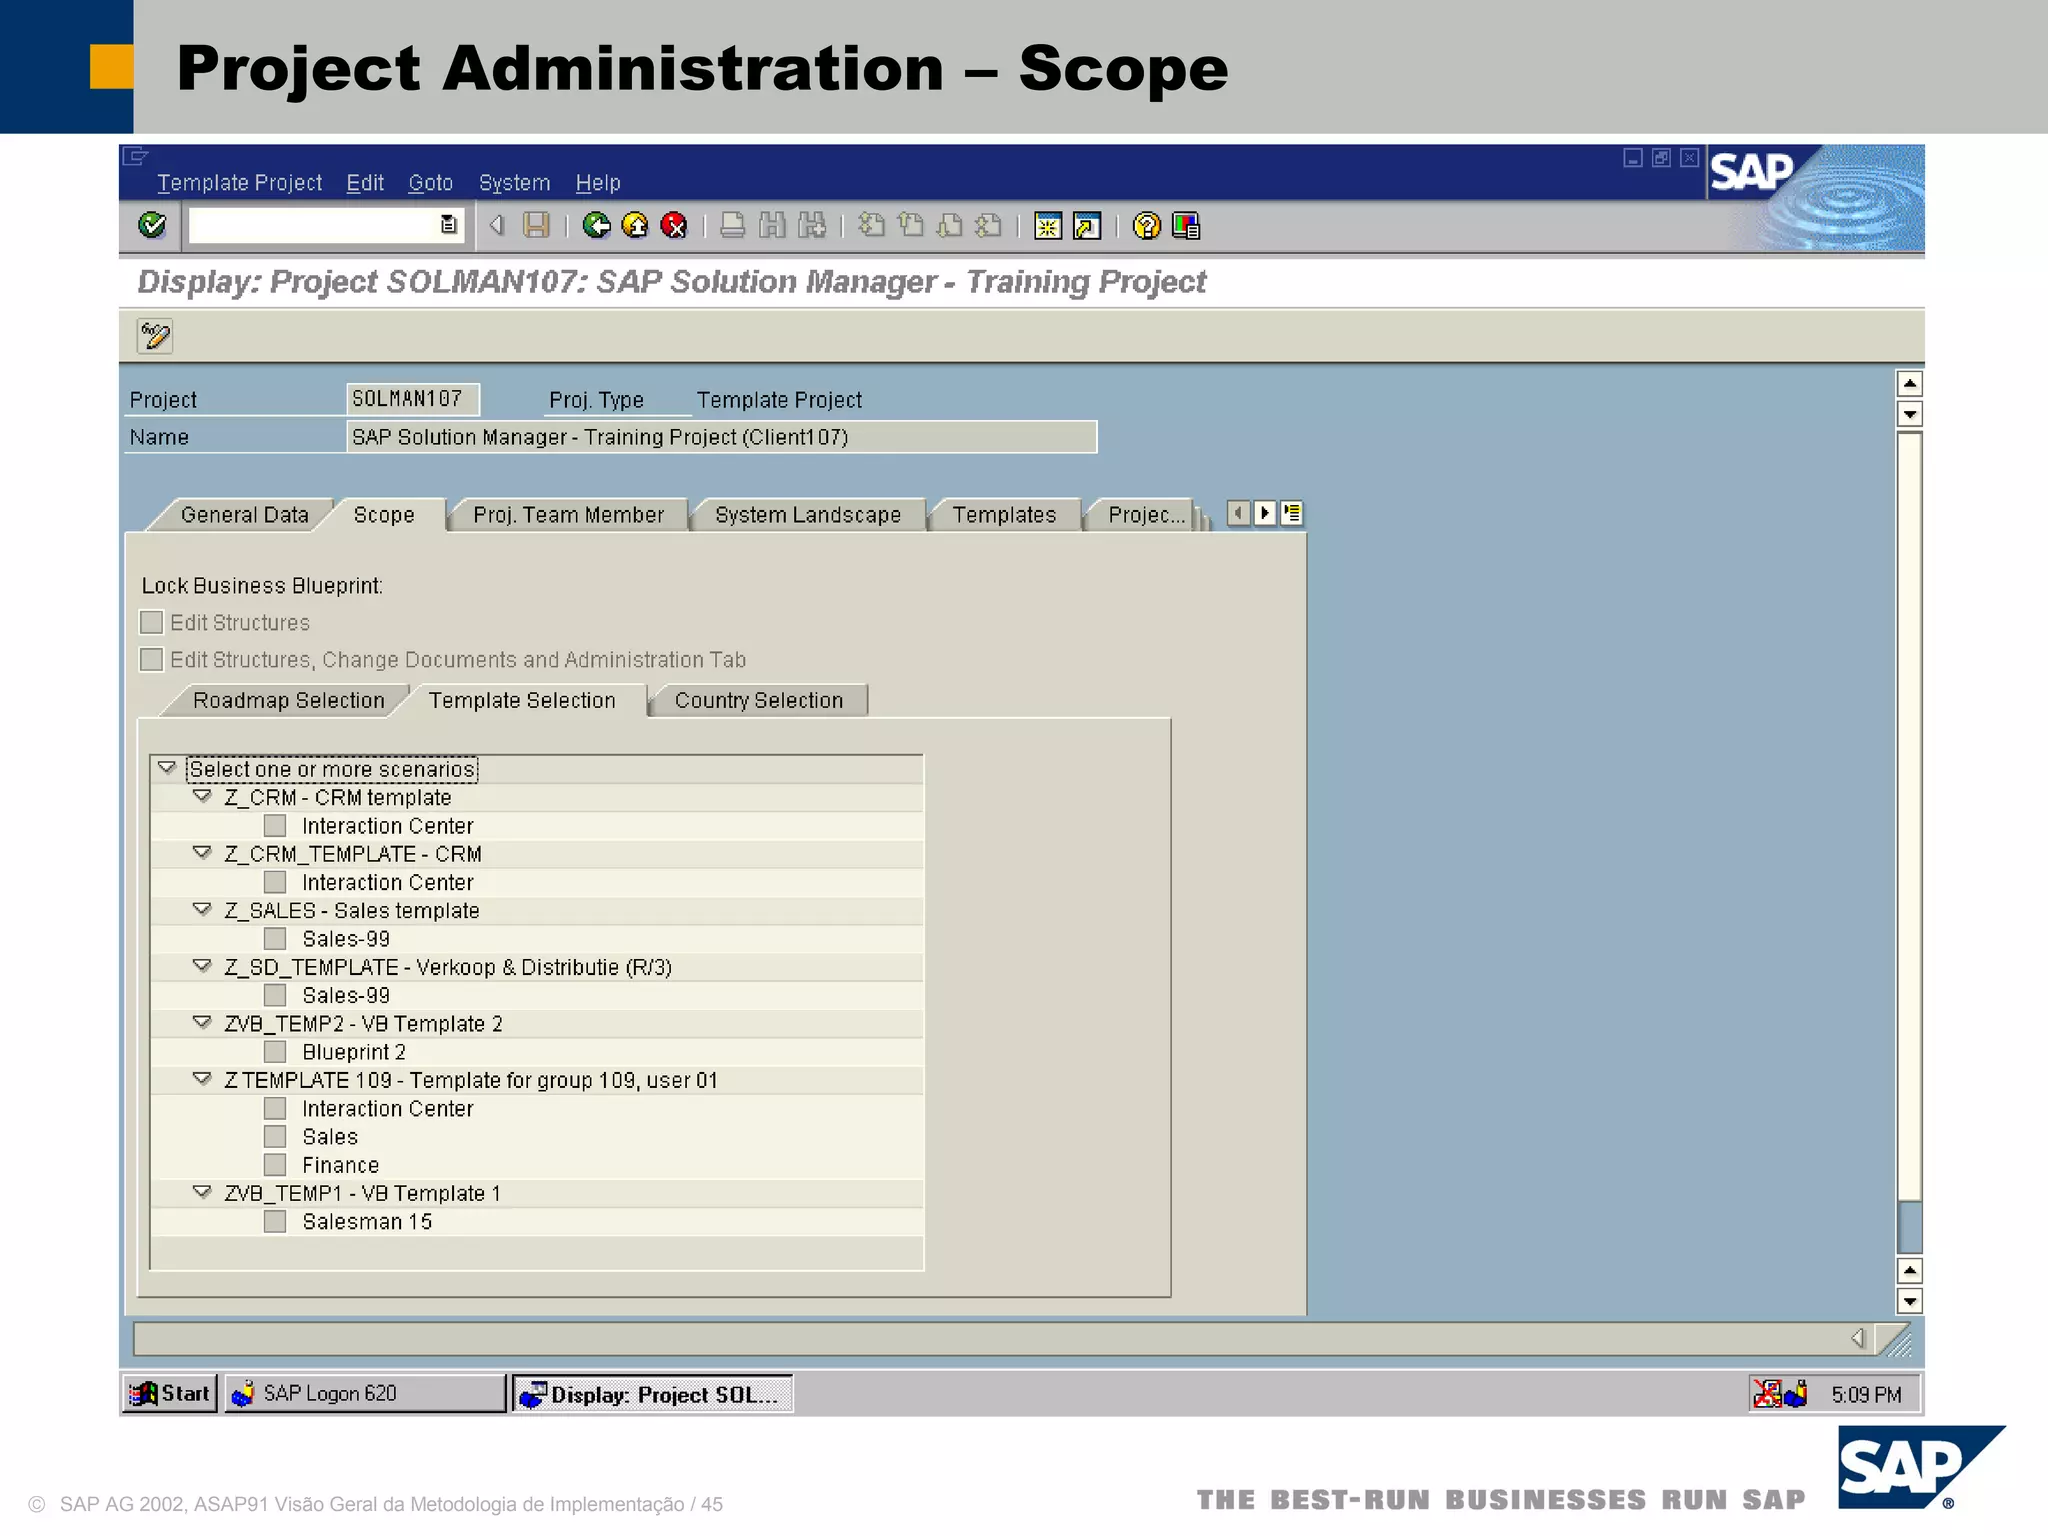
Task: Click the Display/Change pencil toggle icon
Action: (155, 336)
